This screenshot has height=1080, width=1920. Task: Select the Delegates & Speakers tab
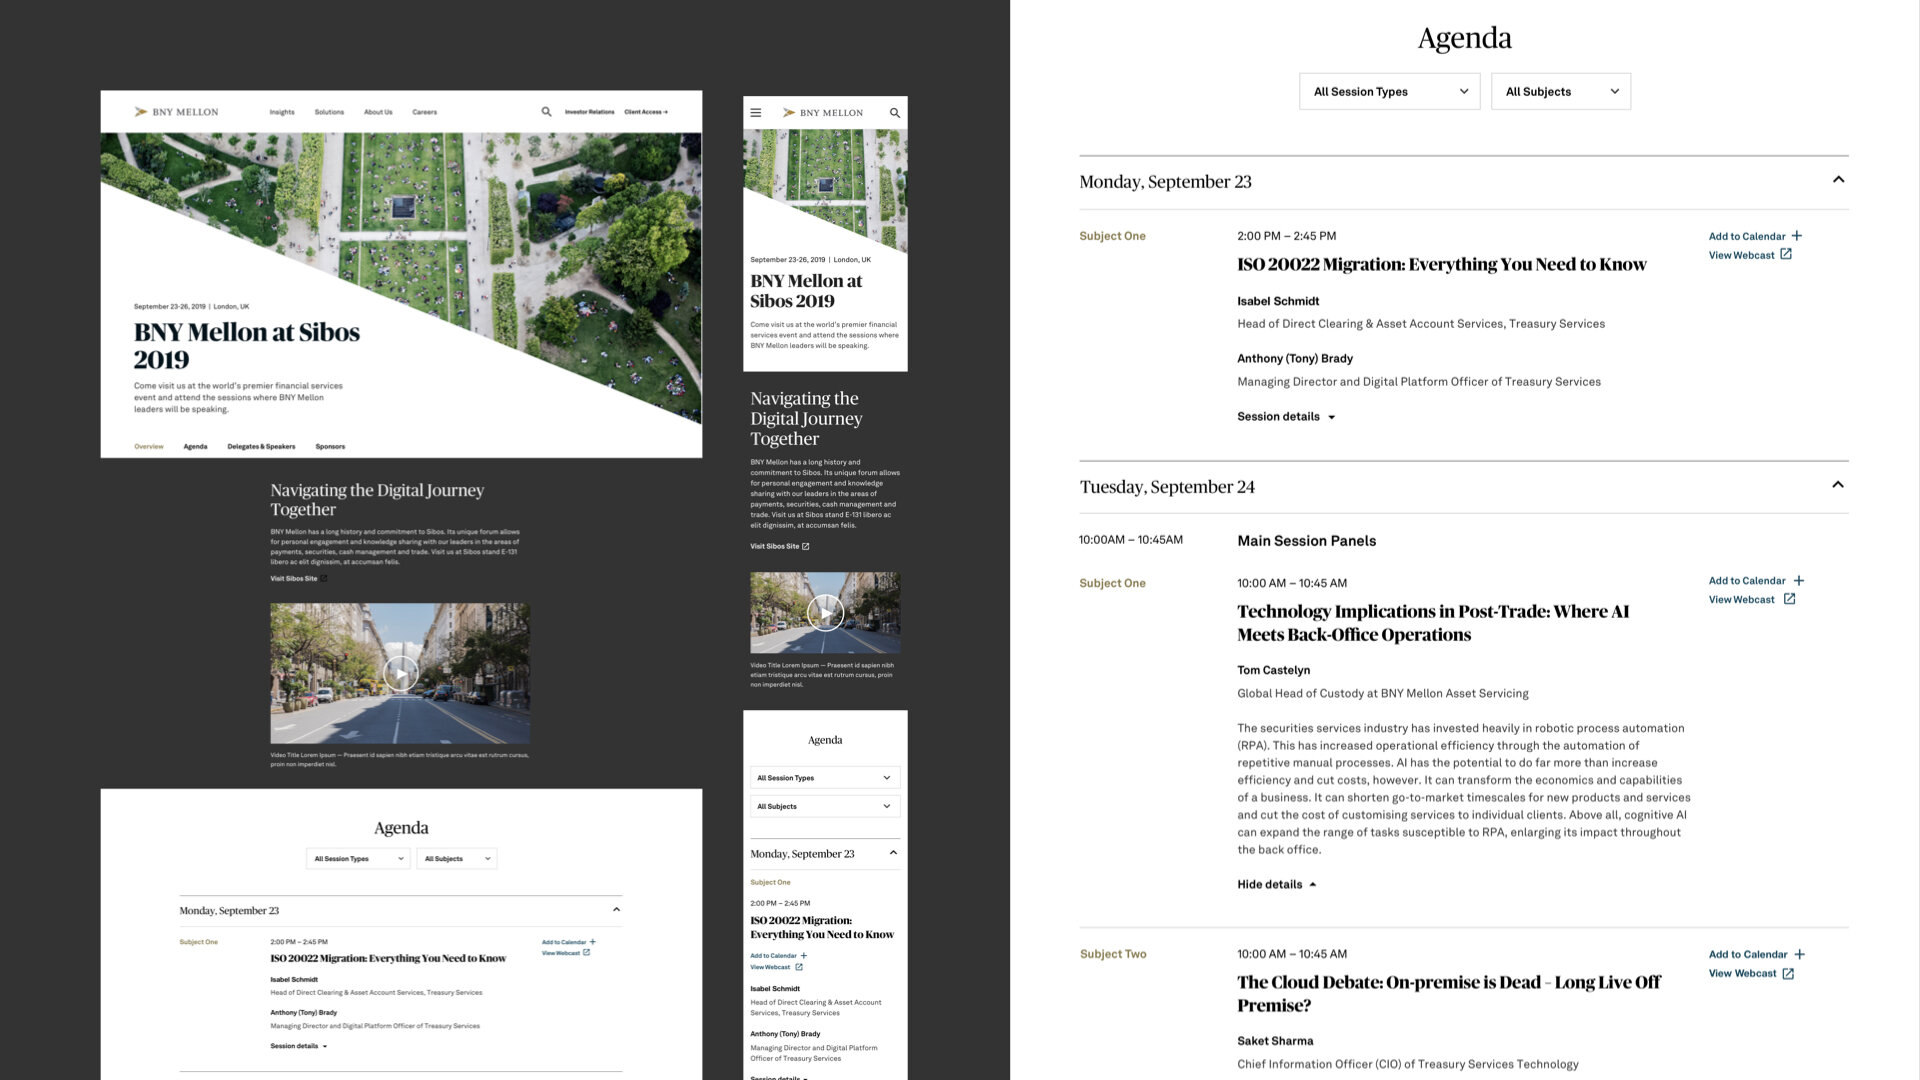point(261,447)
